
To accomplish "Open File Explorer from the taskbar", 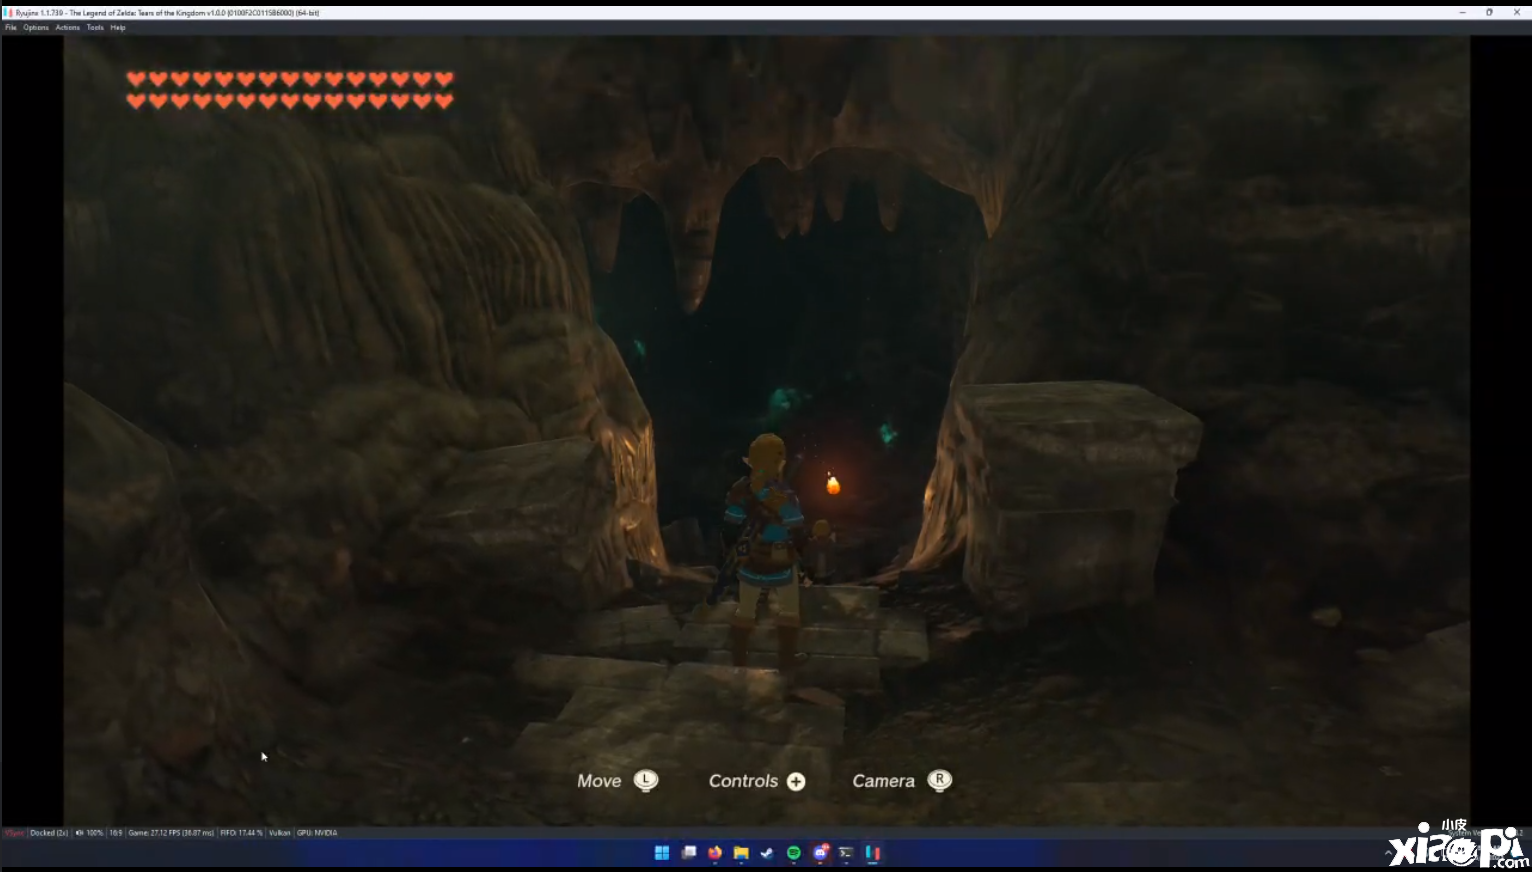I will 741,853.
